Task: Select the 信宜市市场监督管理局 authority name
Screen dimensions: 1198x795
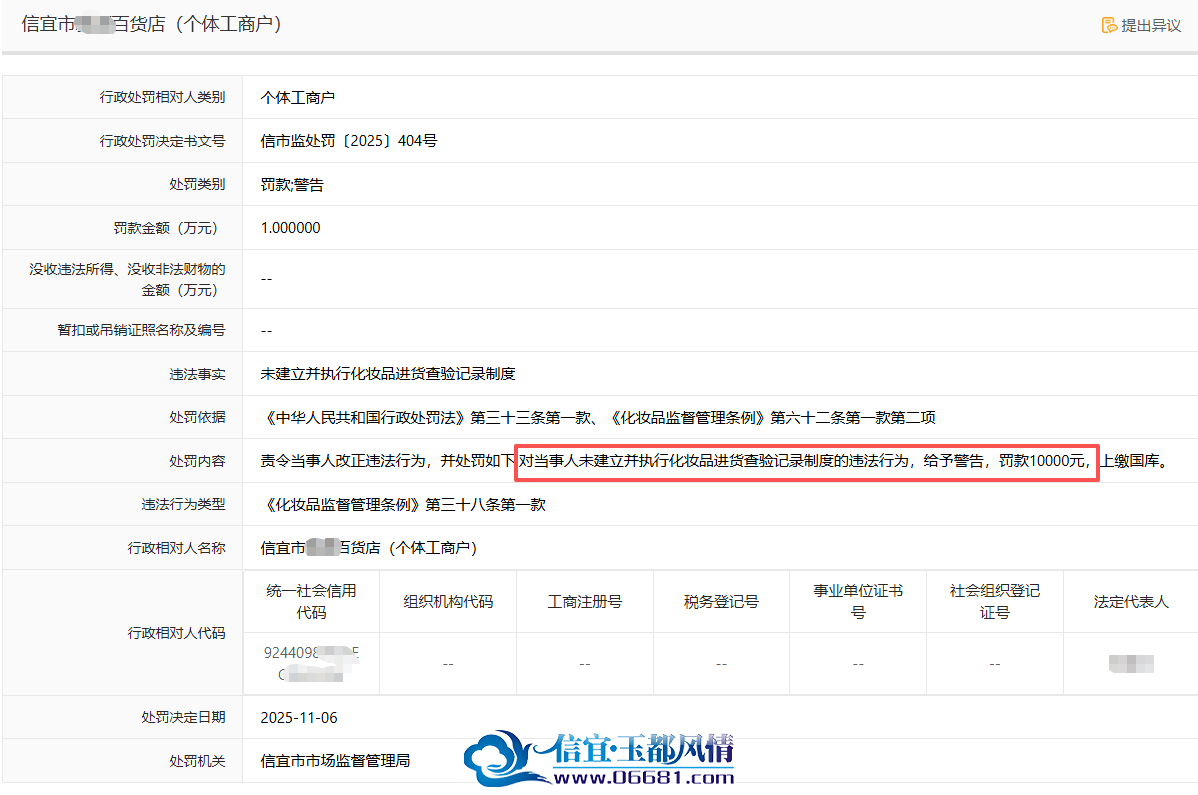Action: click(335, 761)
